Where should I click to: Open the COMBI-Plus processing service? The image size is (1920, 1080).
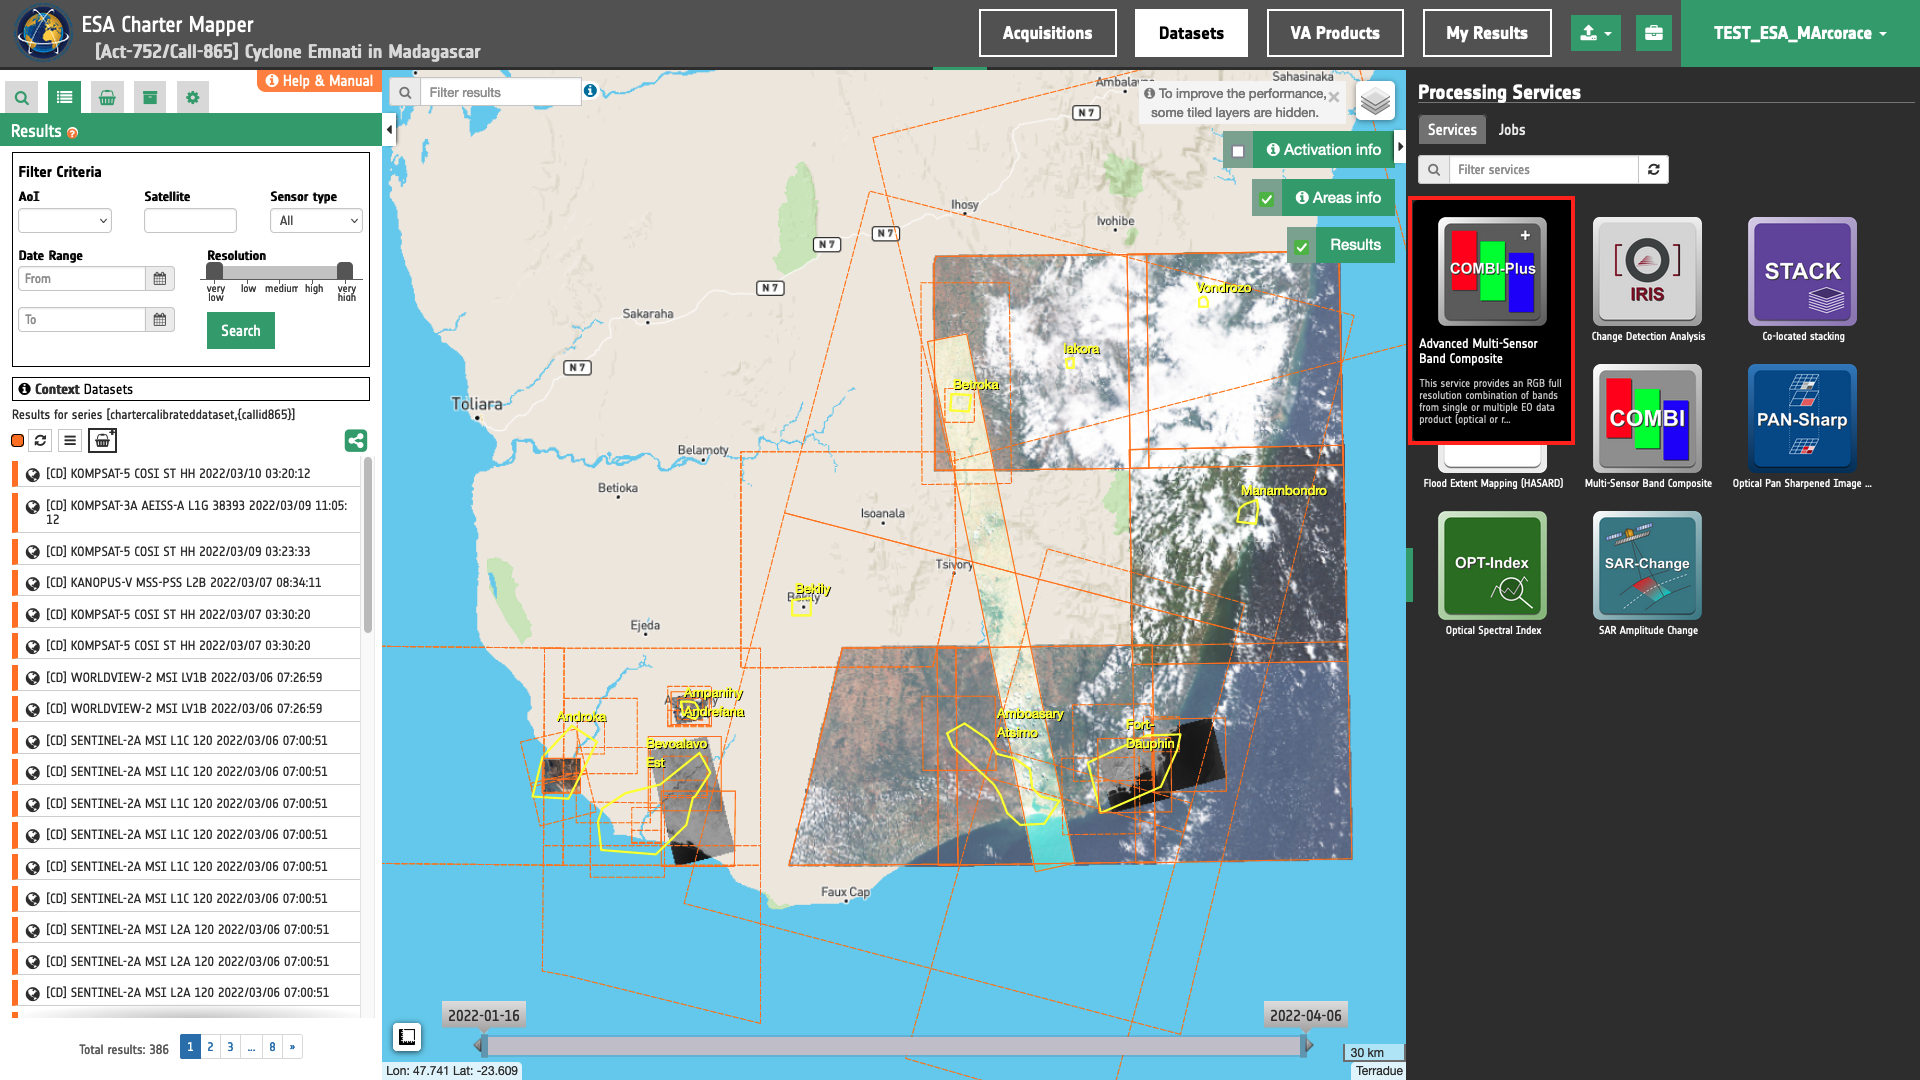[1492, 272]
